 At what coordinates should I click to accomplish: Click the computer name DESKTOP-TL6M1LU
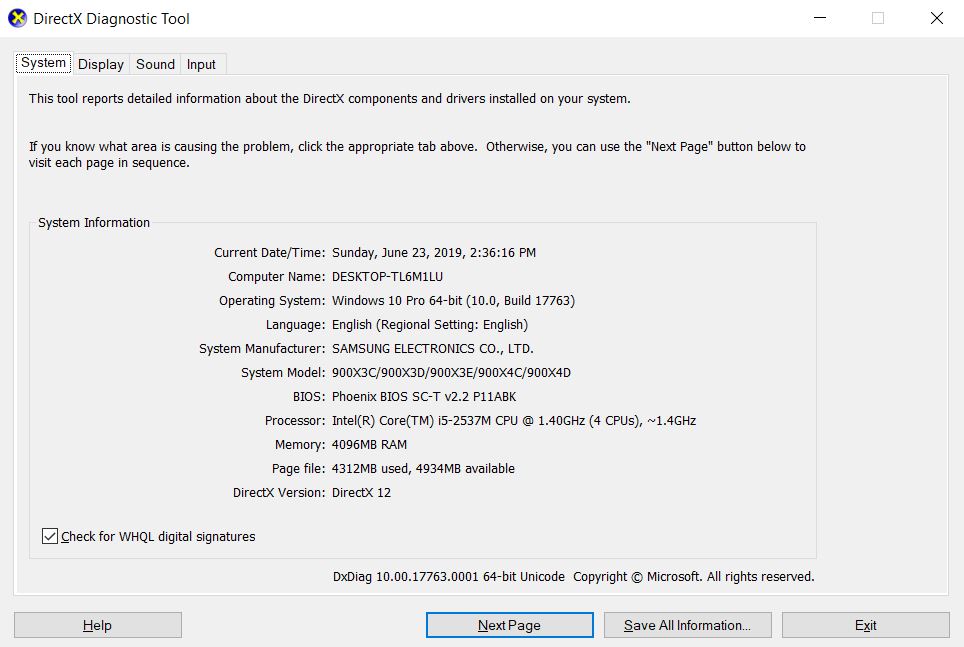coord(387,277)
